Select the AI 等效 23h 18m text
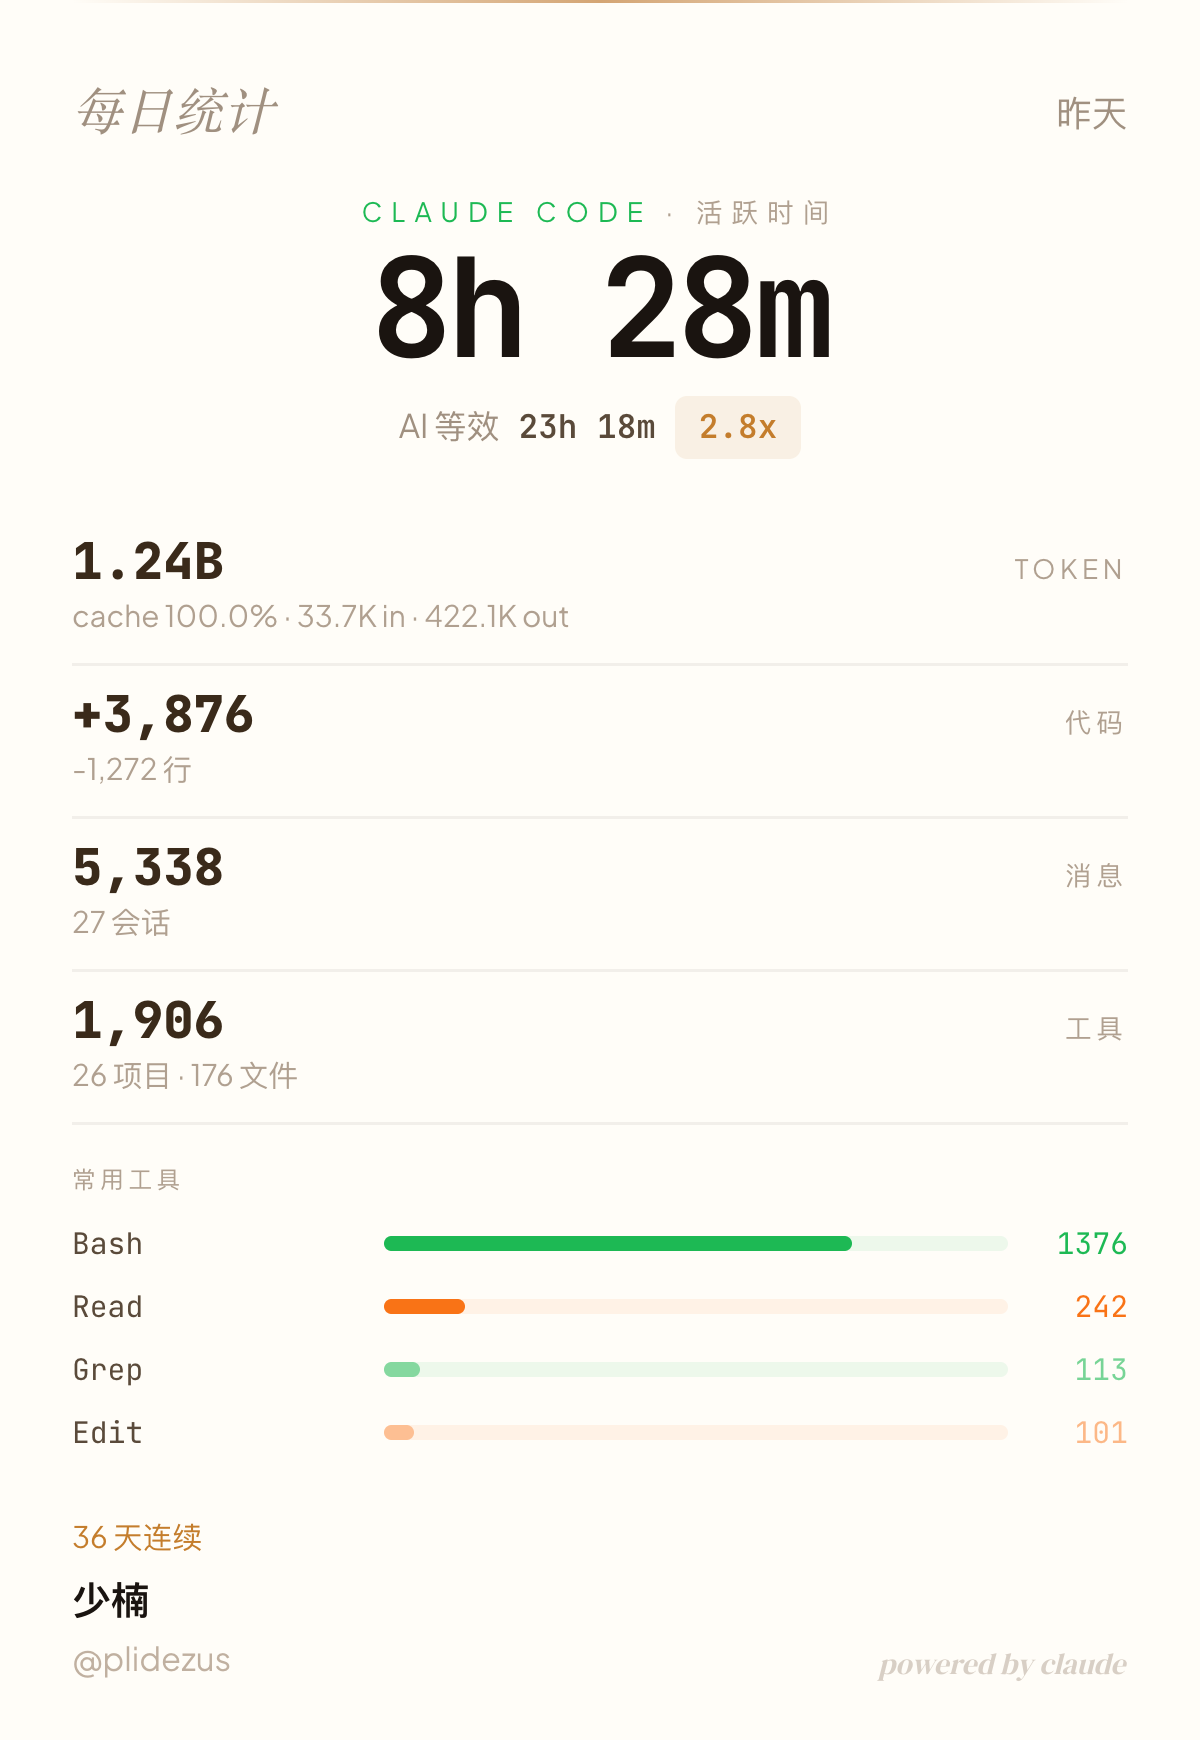 pos(527,427)
